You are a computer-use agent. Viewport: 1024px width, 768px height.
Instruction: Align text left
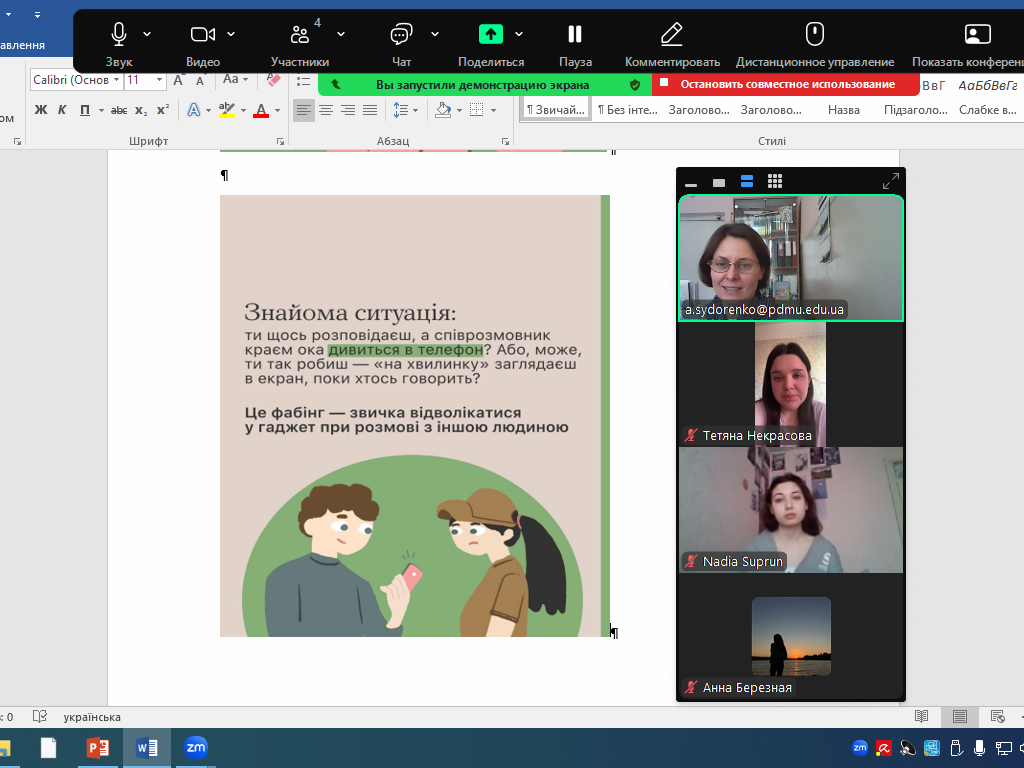click(x=304, y=110)
